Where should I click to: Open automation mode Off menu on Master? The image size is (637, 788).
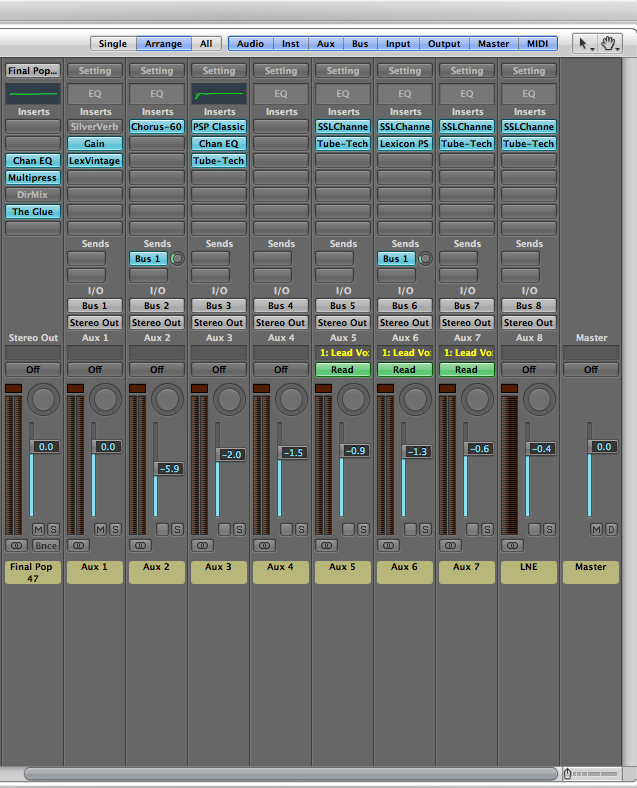[591, 370]
